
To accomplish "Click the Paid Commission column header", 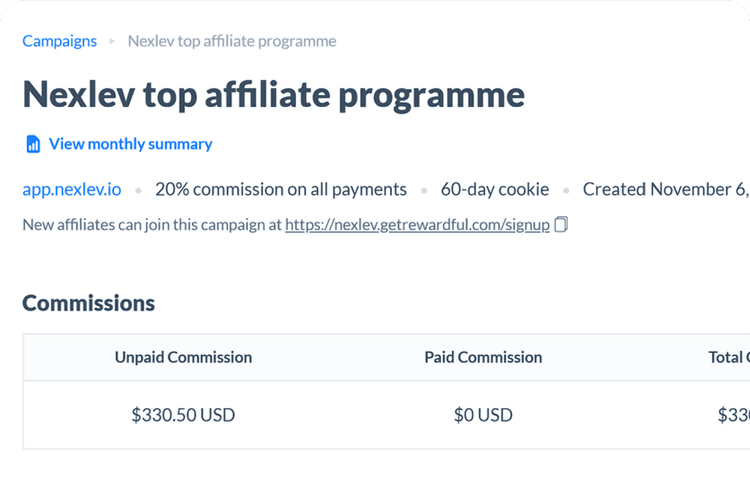I will click(483, 357).
